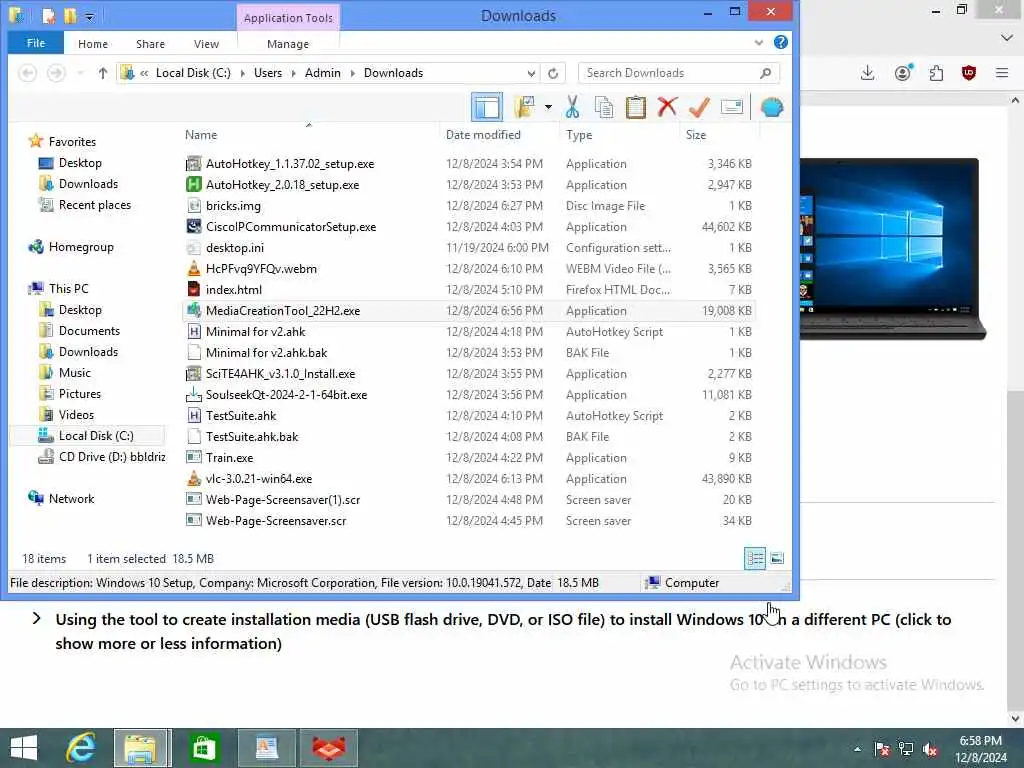The height and width of the screenshot is (768, 1024).
Task: Sort files by Size column header
Action: click(x=696, y=135)
